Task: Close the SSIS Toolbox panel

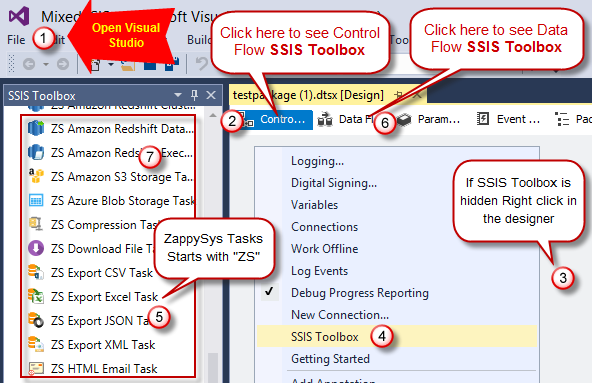Action: [211, 95]
